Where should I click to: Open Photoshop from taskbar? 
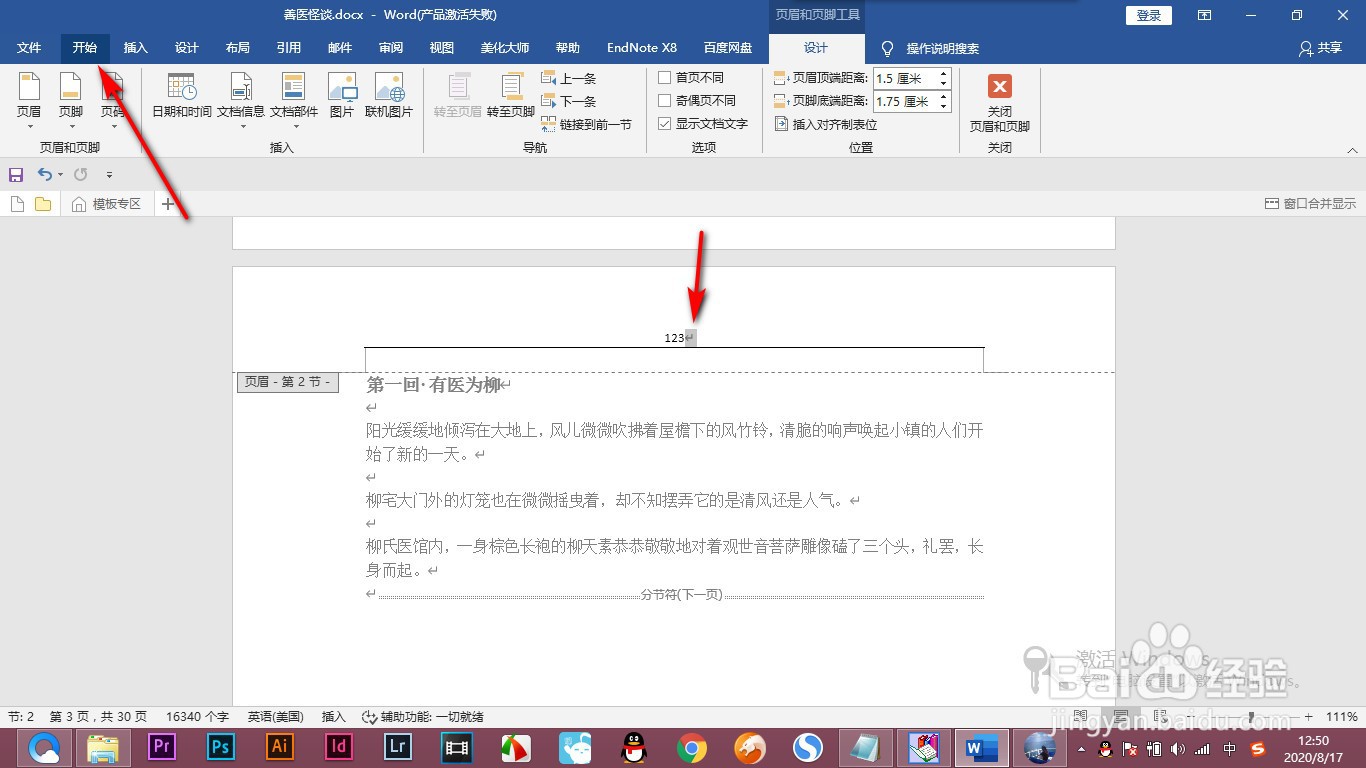coord(221,747)
